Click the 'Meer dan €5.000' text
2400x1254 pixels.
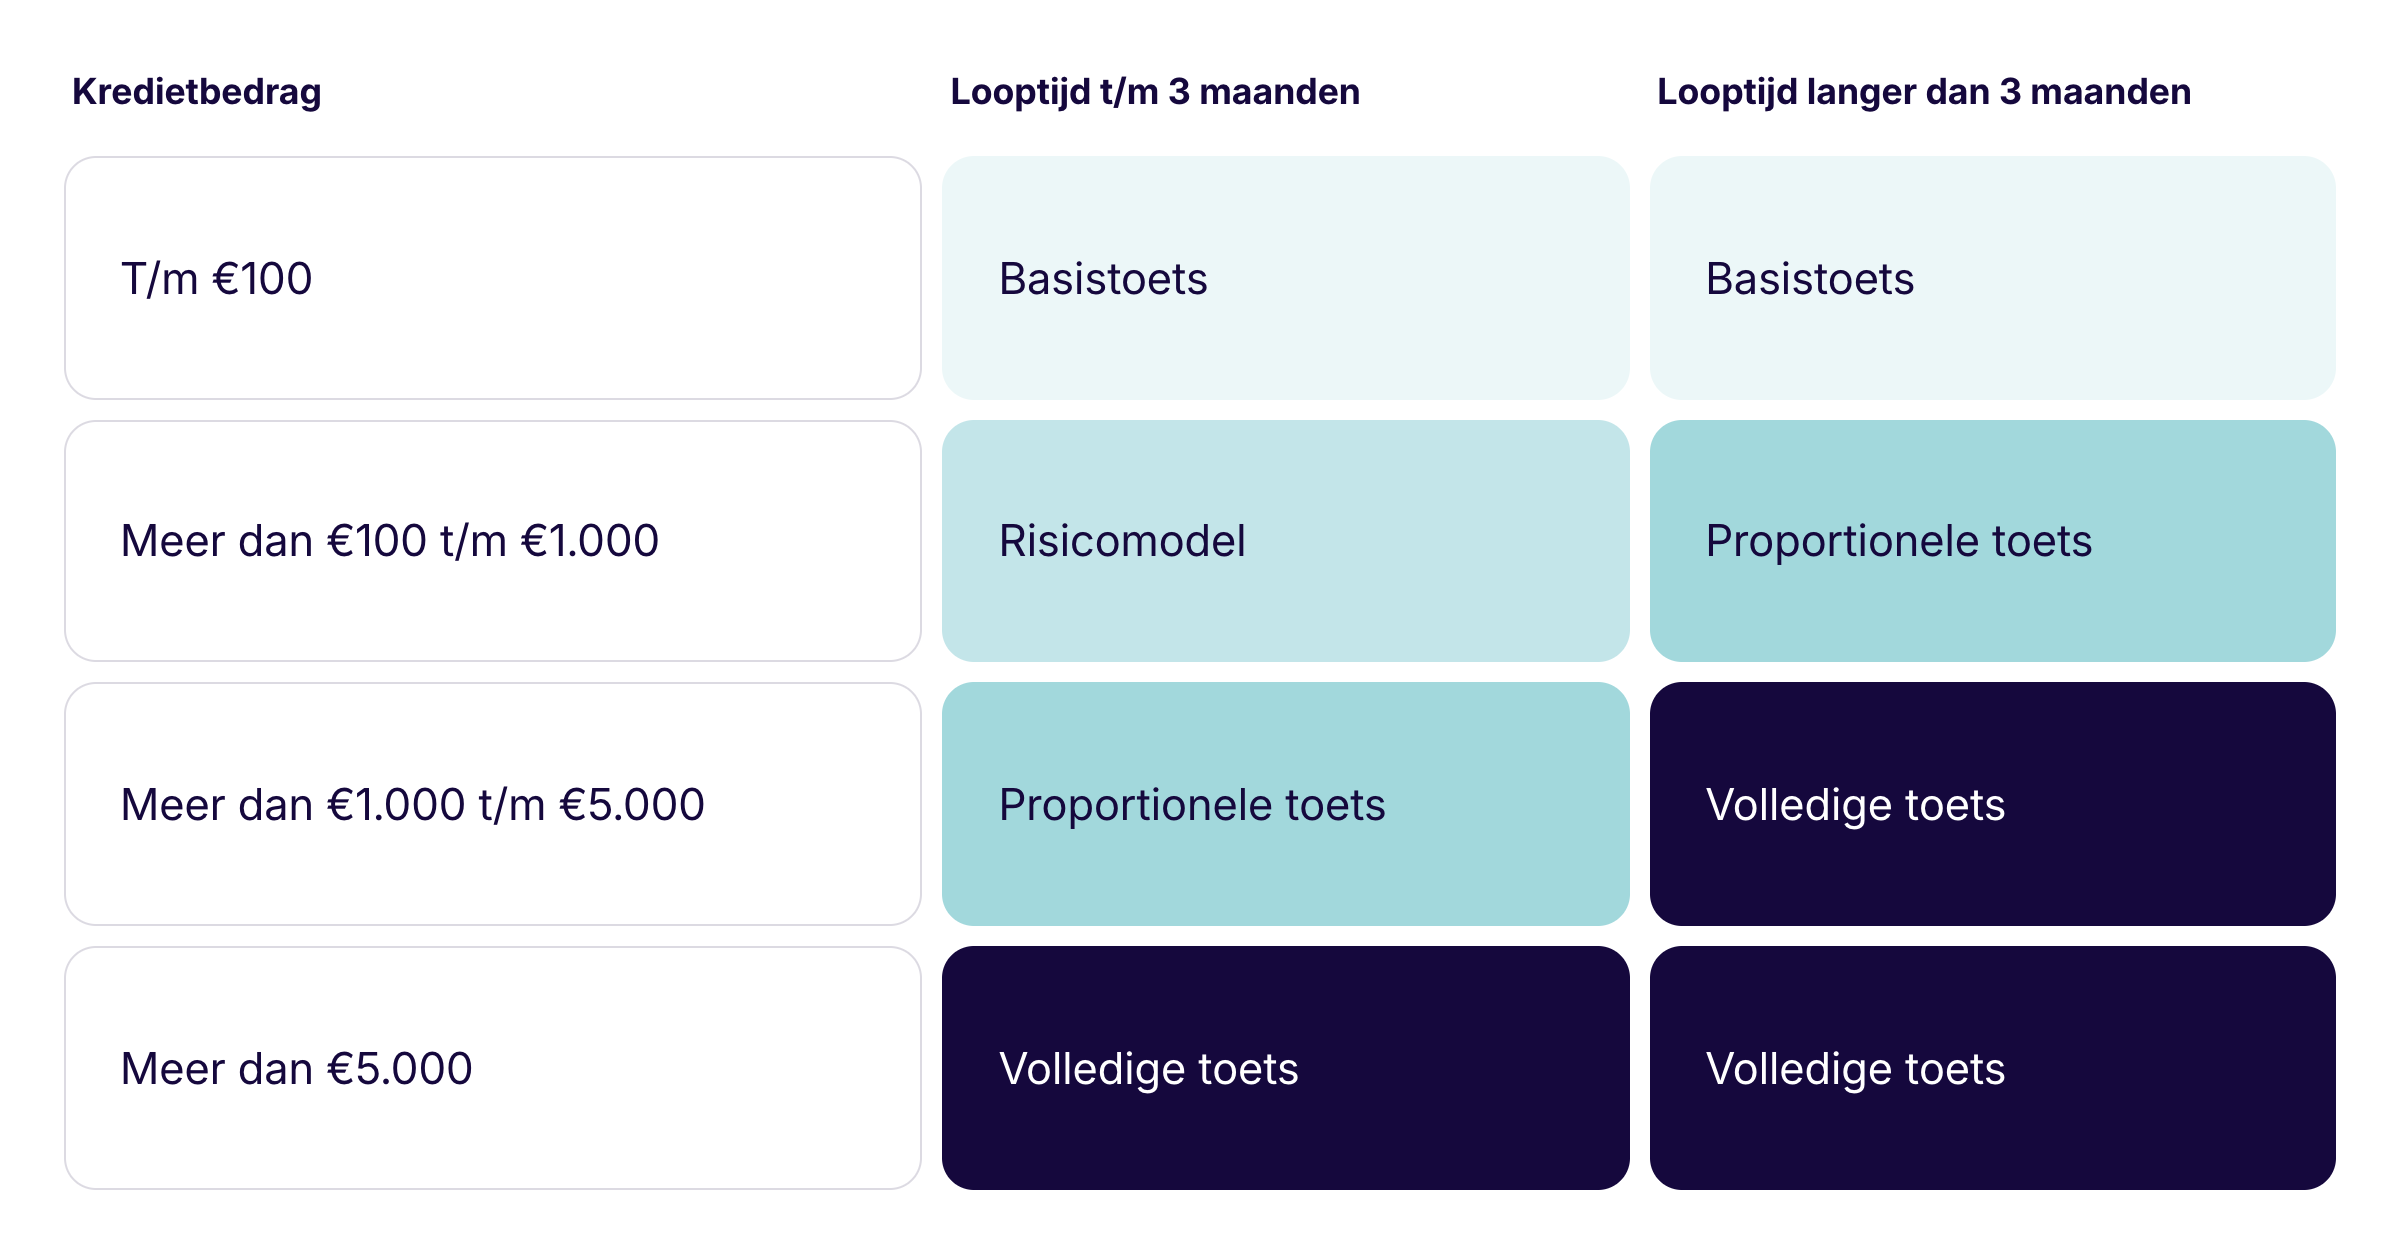point(296,1068)
